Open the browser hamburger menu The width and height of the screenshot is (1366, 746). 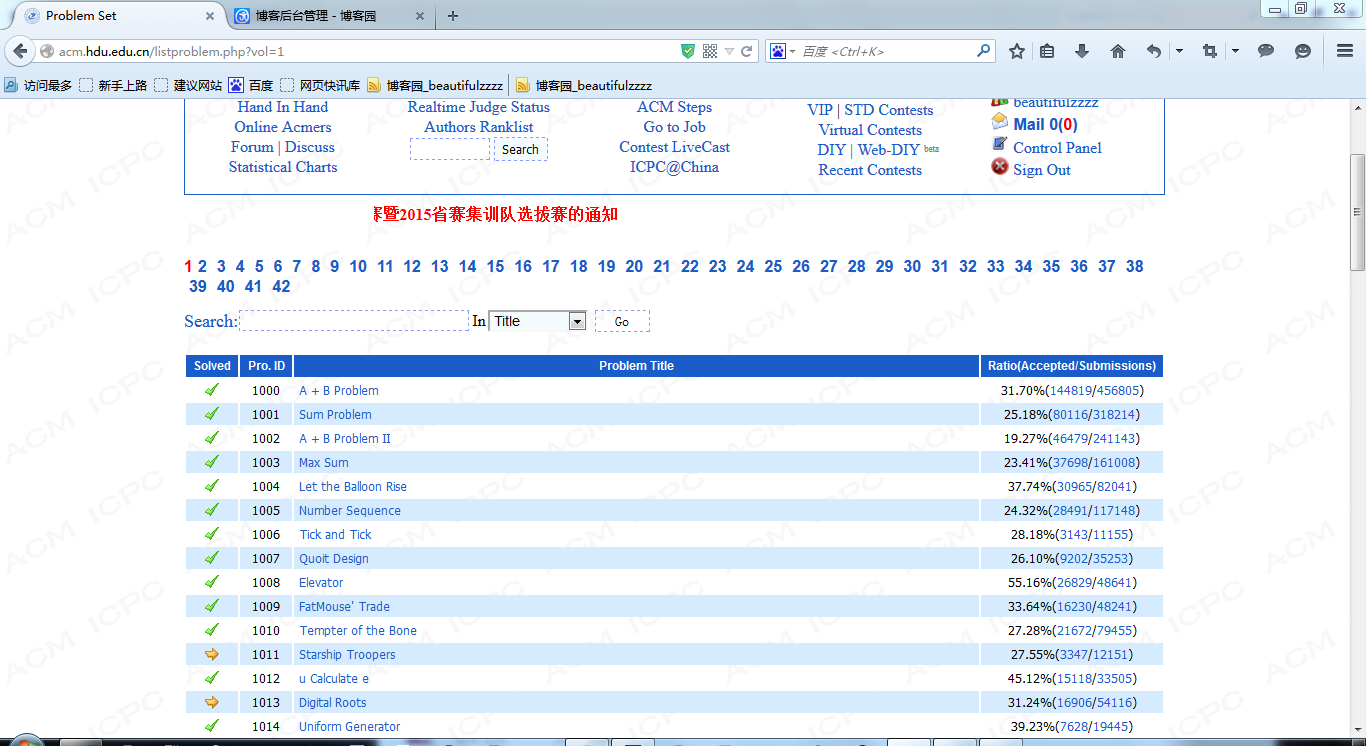(1345, 51)
